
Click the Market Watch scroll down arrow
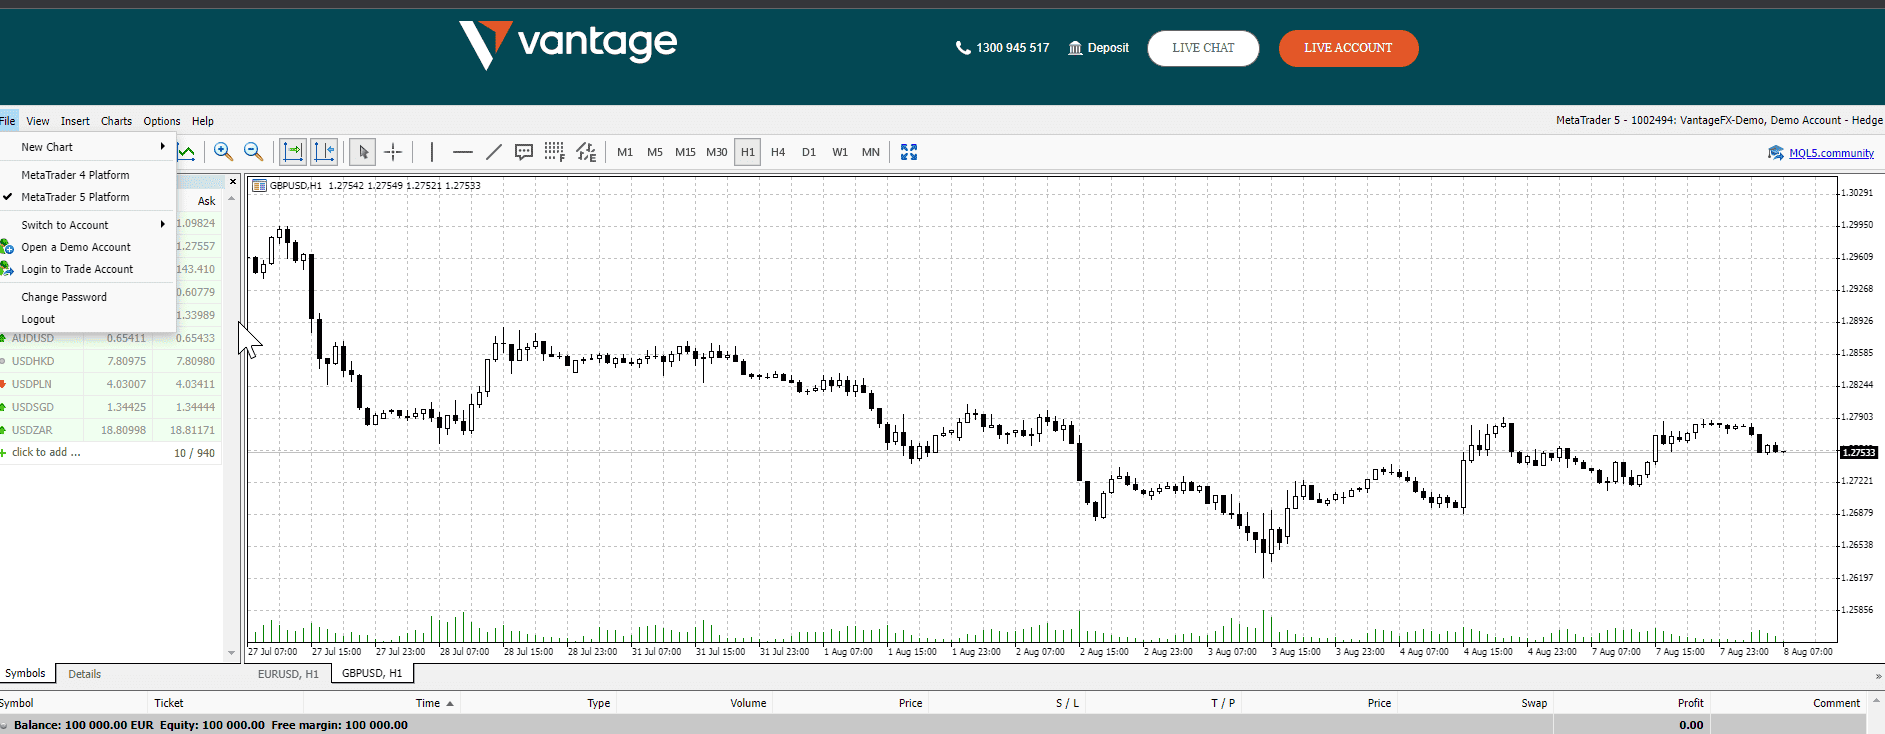pyautogui.click(x=232, y=653)
